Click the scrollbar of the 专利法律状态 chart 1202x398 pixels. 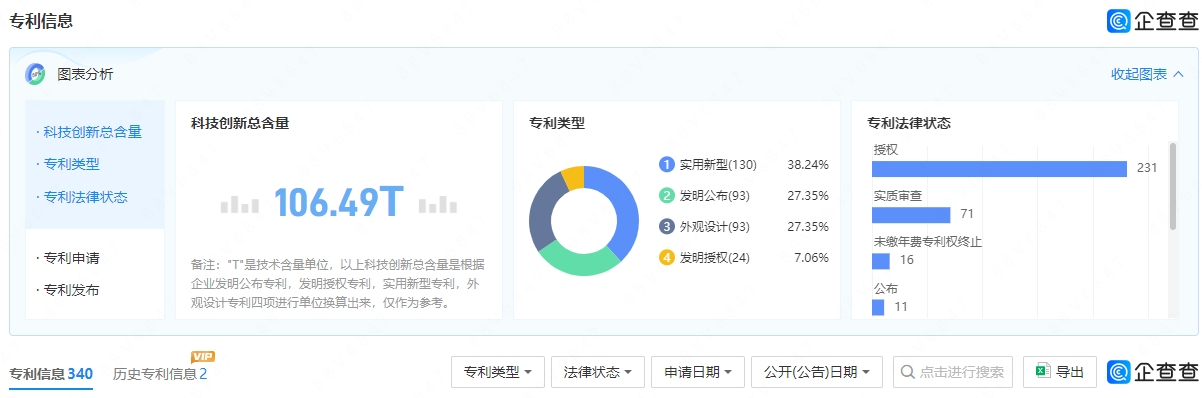[1173, 186]
